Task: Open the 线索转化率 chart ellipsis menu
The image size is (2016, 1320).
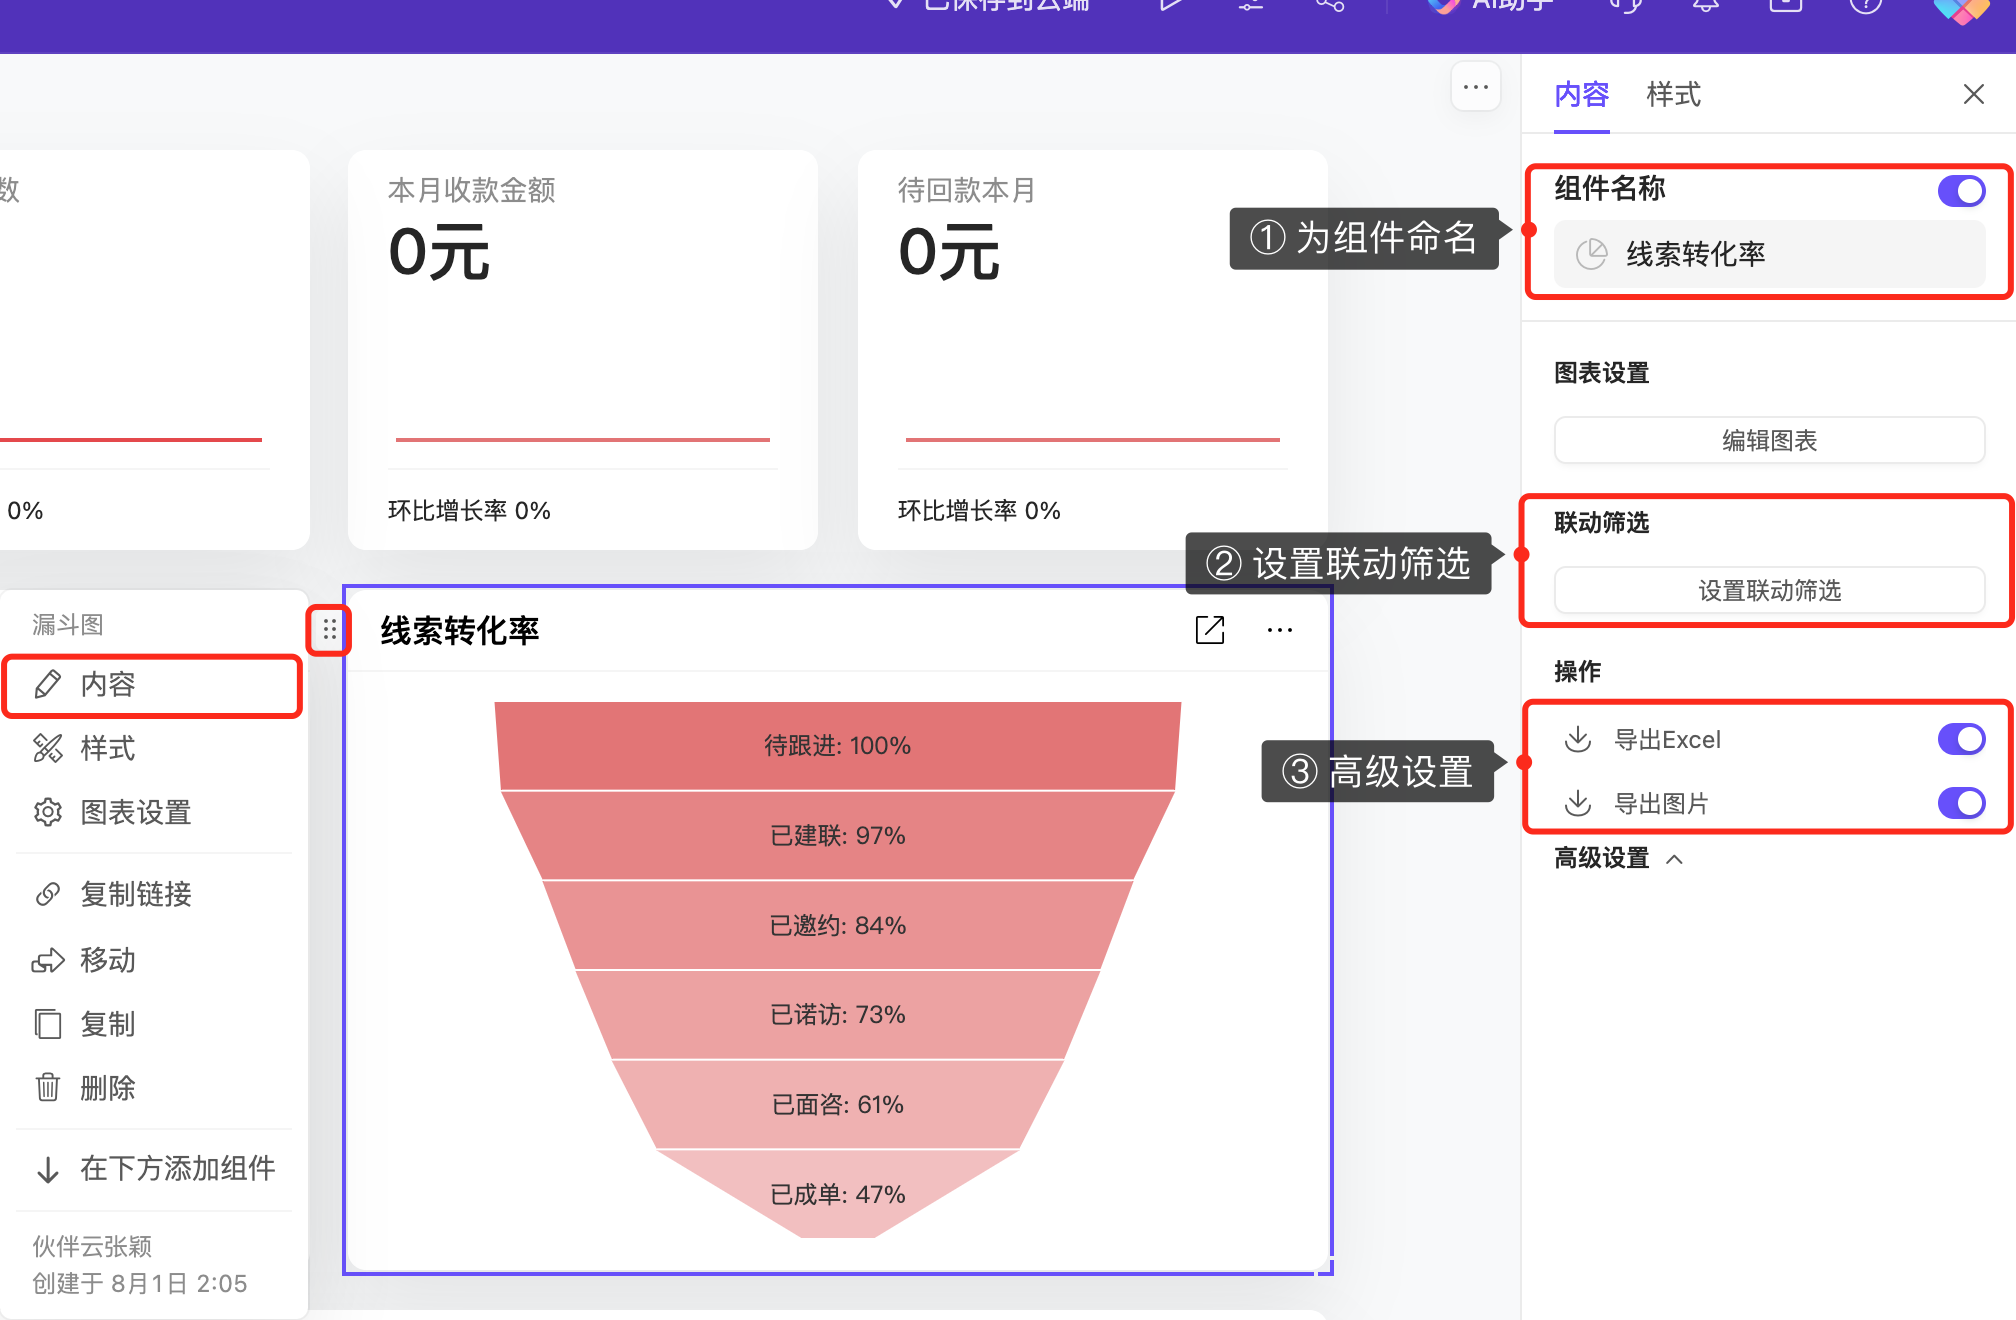Action: pos(1280,630)
